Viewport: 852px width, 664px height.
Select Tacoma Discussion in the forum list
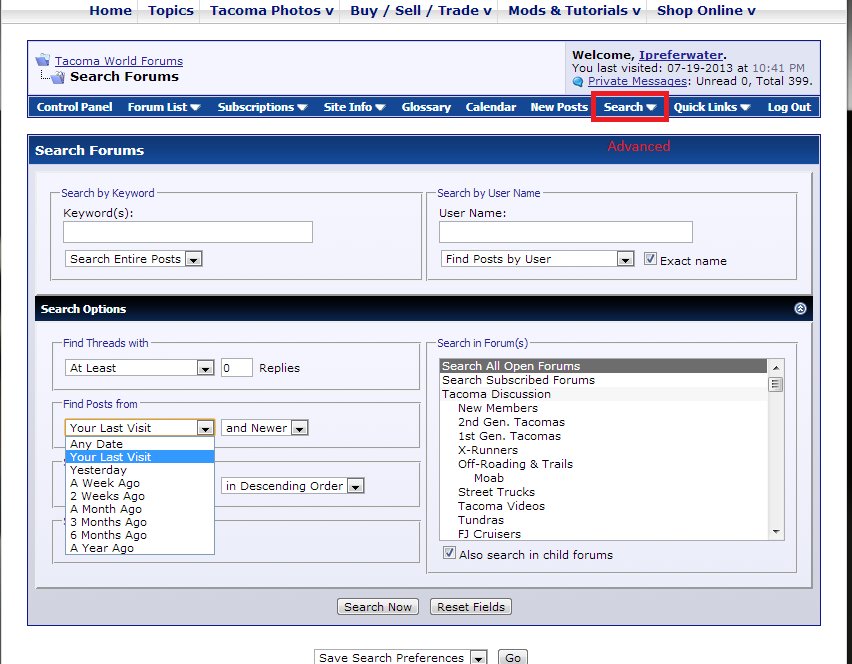[x=603, y=394]
